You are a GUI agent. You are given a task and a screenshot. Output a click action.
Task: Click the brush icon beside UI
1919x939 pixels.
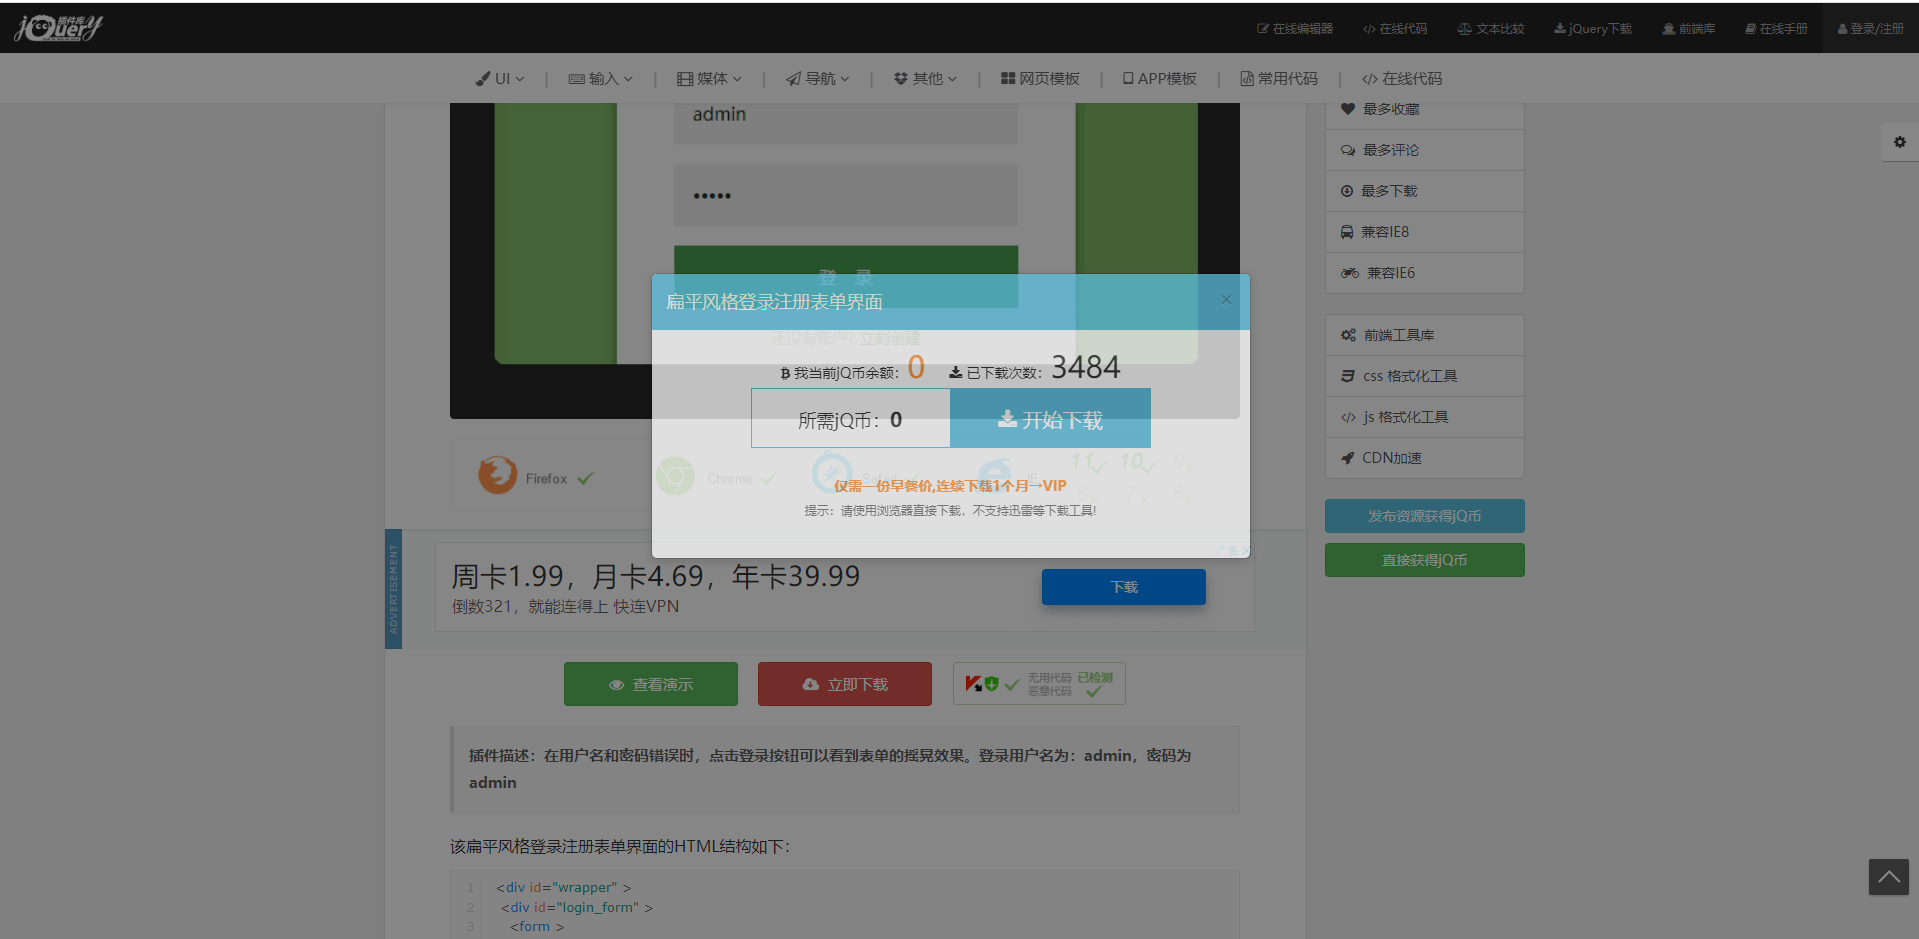click(x=483, y=79)
